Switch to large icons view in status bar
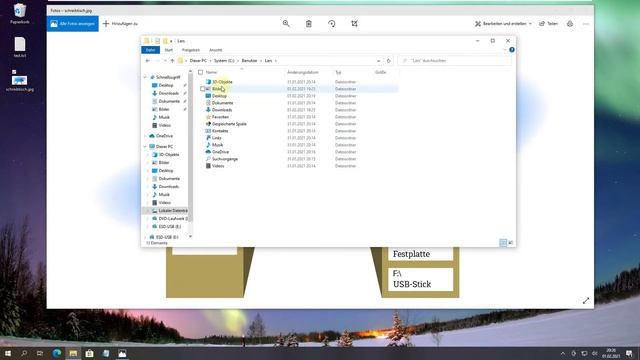The height and width of the screenshot is (360, 640). 510,243
